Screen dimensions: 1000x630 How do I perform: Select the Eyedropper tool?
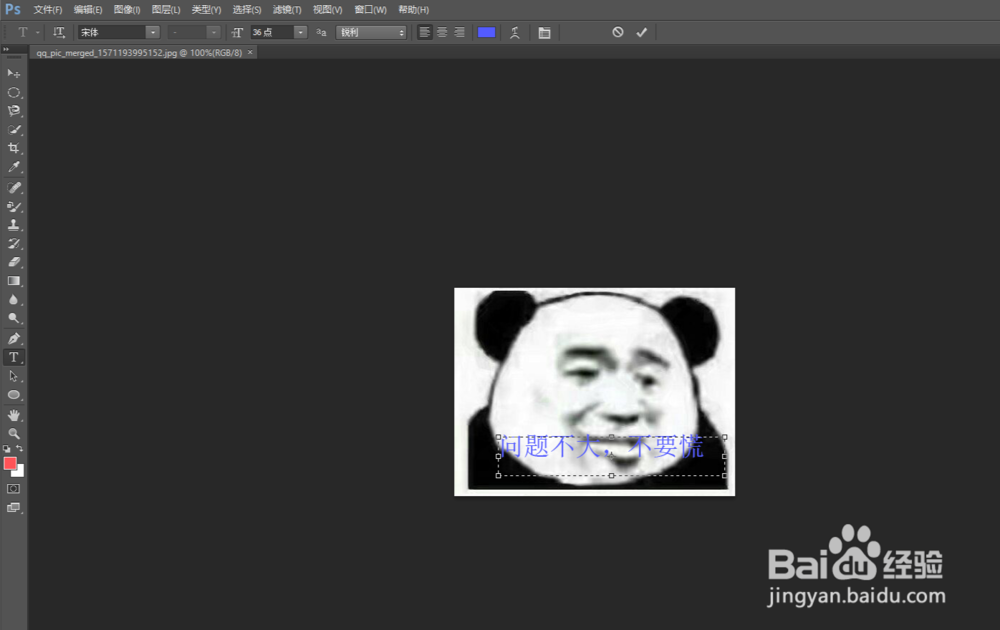coord(13,167)
